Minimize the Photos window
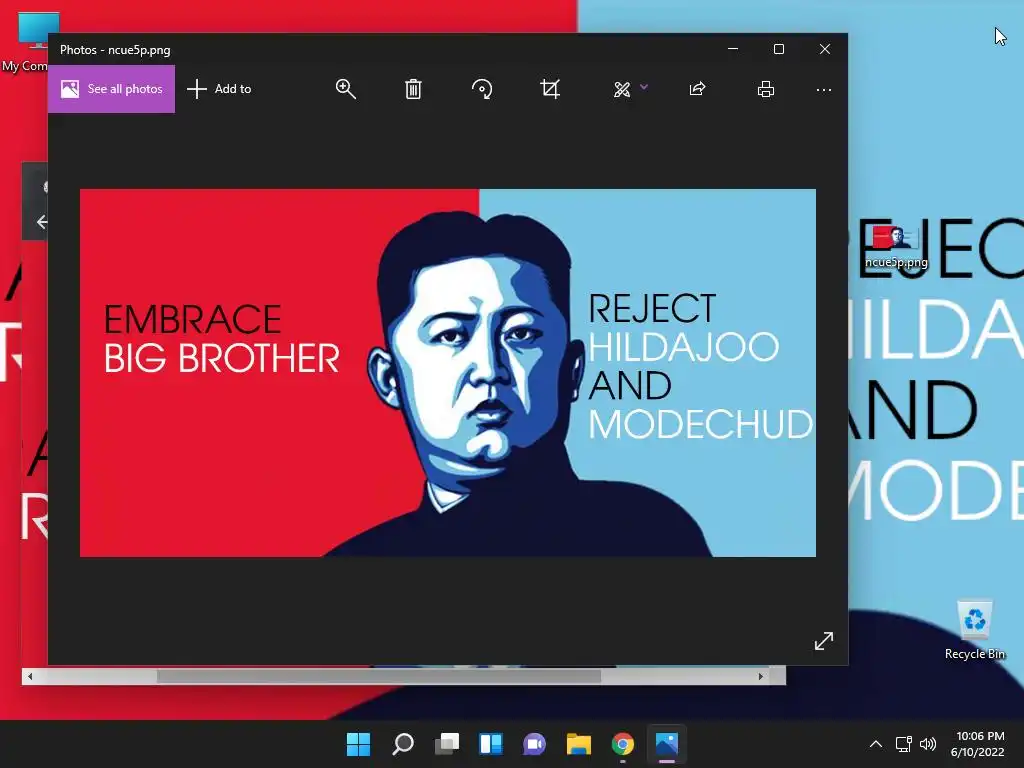This screenshot has width=1024, height=768. coord(733,49)
